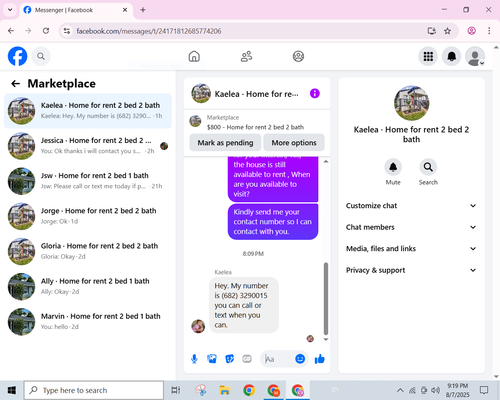
Task: Open a new browser tab
Action: (143, 10)
